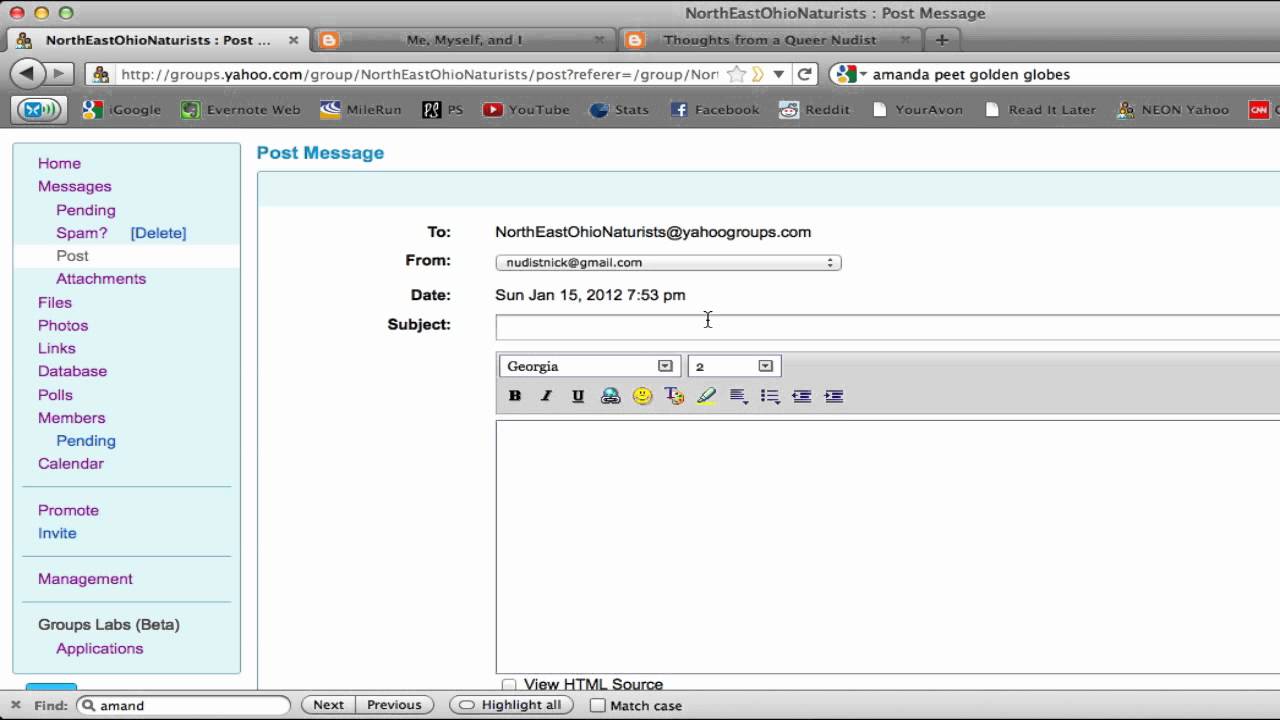Open the Georgia font family dropdown
Screen dimensions: 1280x720
point(664,366)
